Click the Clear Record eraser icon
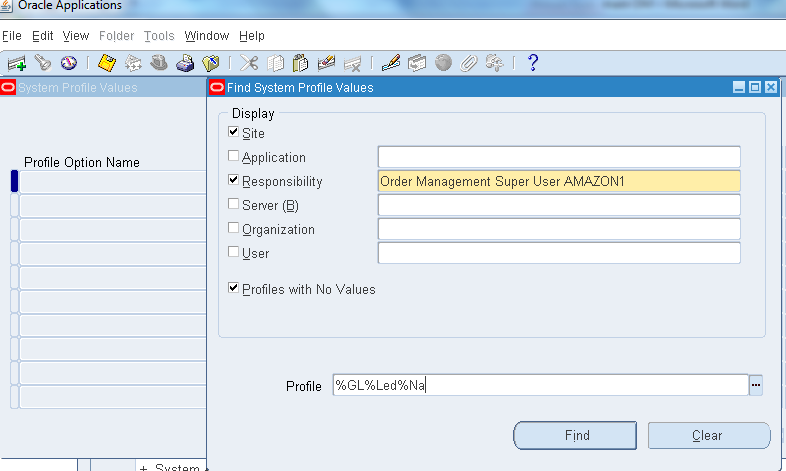This screenshot has width=786, height=471. 326,63
